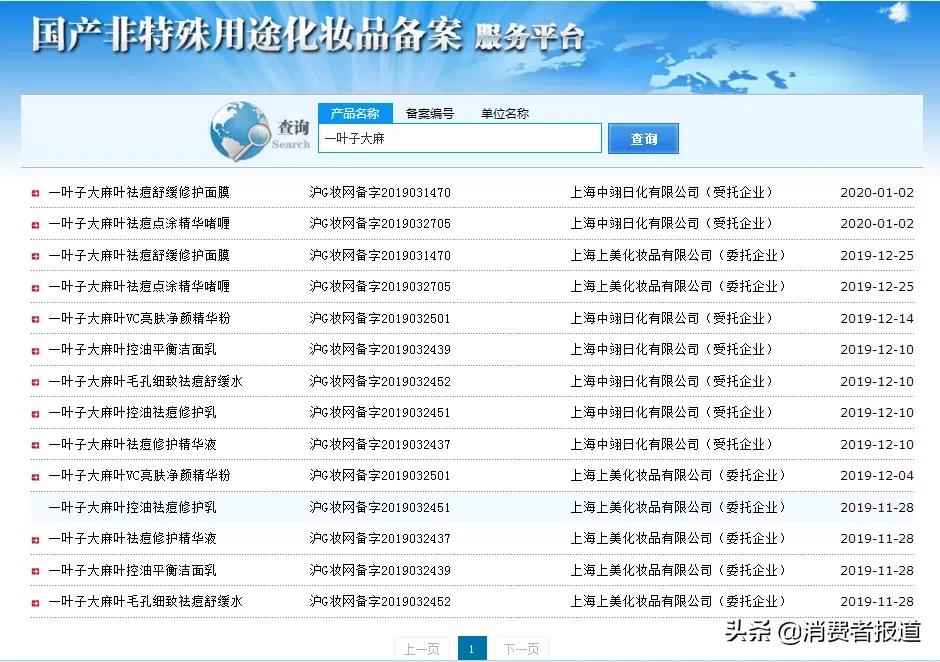Open 一叶子大麻叶祛痘舒缓修护面膜 dated 2019-12-25
This screenshot has height=662, width=940.
point(139,255)
